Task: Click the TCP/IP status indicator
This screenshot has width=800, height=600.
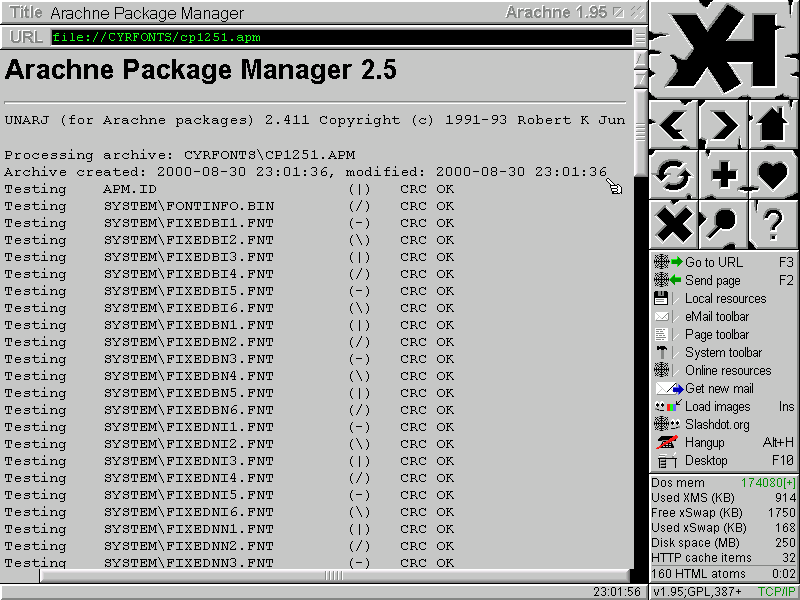Action: point(777,592)
